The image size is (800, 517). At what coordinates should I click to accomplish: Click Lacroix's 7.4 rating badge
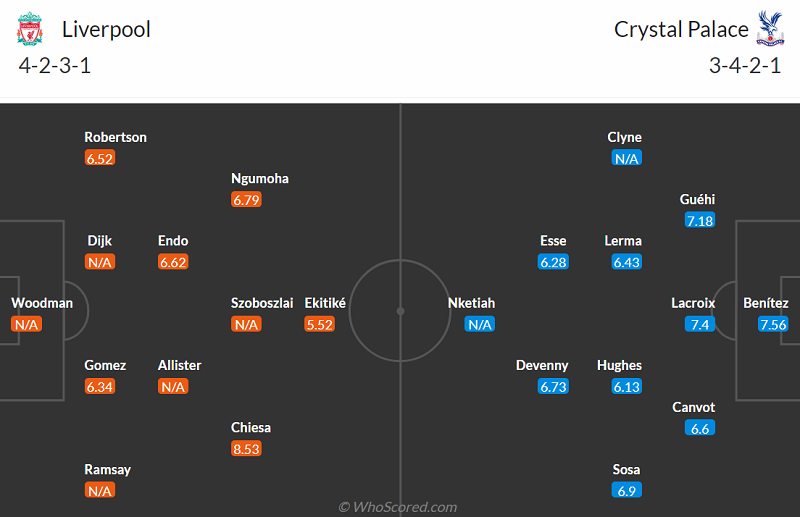698,324
